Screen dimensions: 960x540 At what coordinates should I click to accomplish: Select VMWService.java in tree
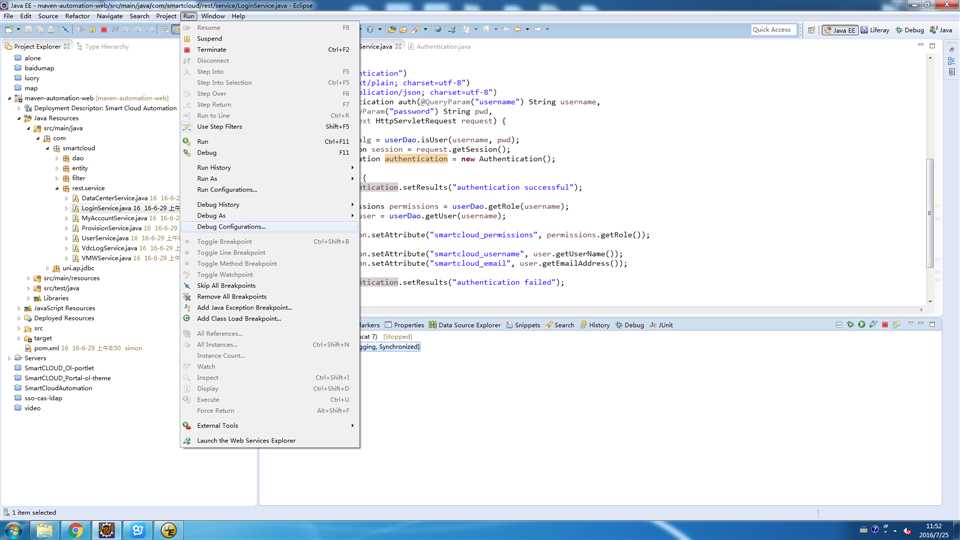[x=106, y=258]
